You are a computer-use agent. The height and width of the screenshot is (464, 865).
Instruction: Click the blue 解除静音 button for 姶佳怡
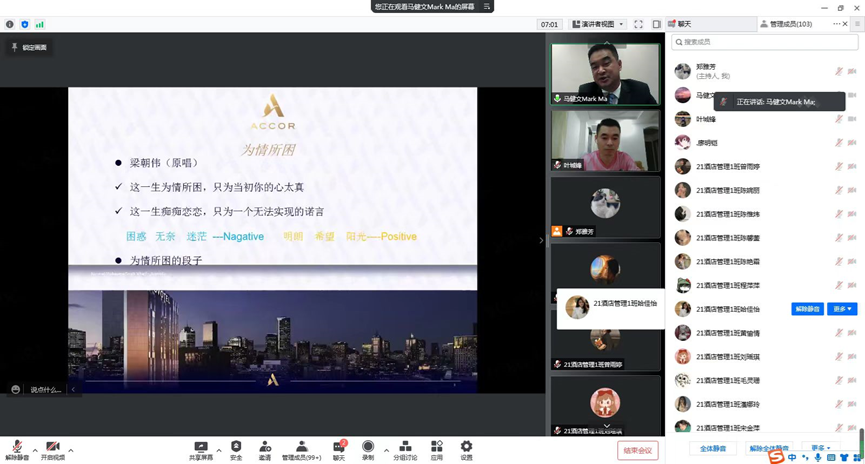pos(807,309)
